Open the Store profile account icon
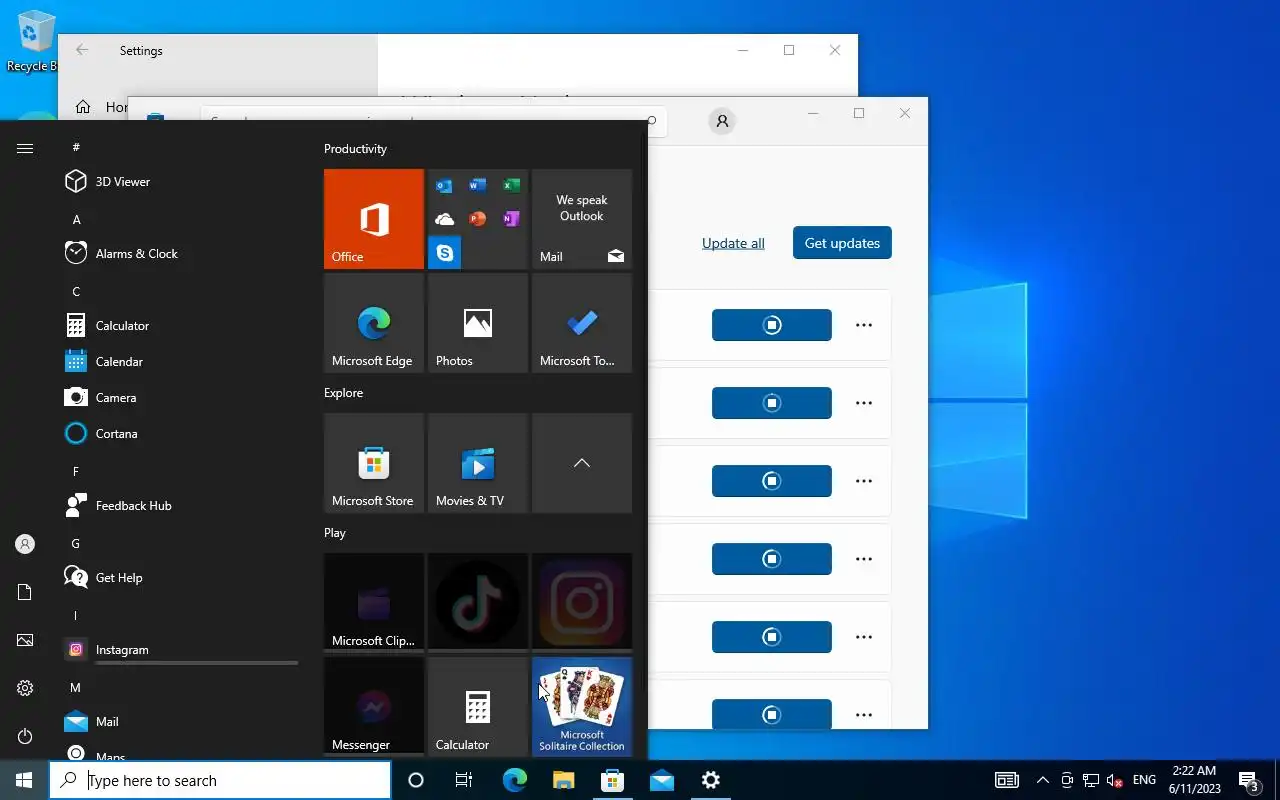The width and height of the screenshot is (1280, 800). tap(722, 121)
